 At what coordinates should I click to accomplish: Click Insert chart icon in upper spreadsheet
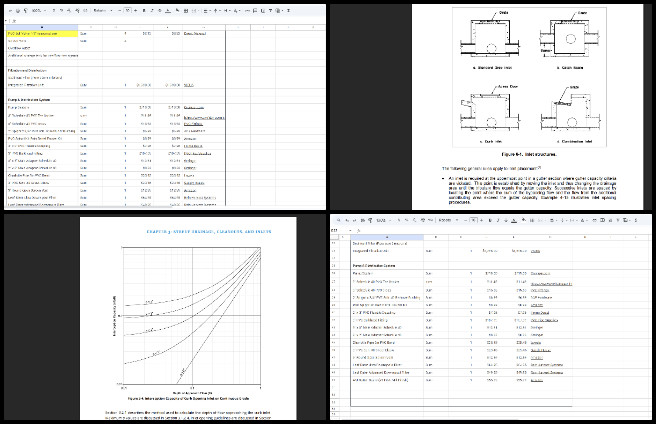(x=263, y=10)
